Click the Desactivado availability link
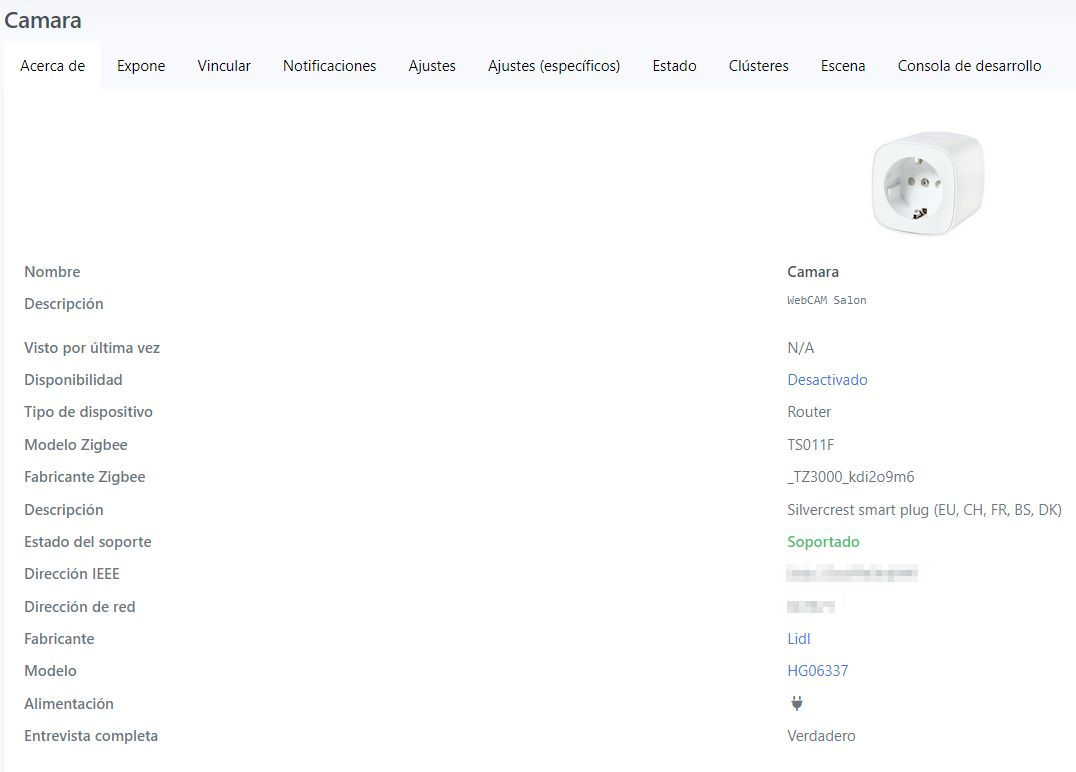Viewport: 1076px width, 772px height. click(x=827, y=380)
